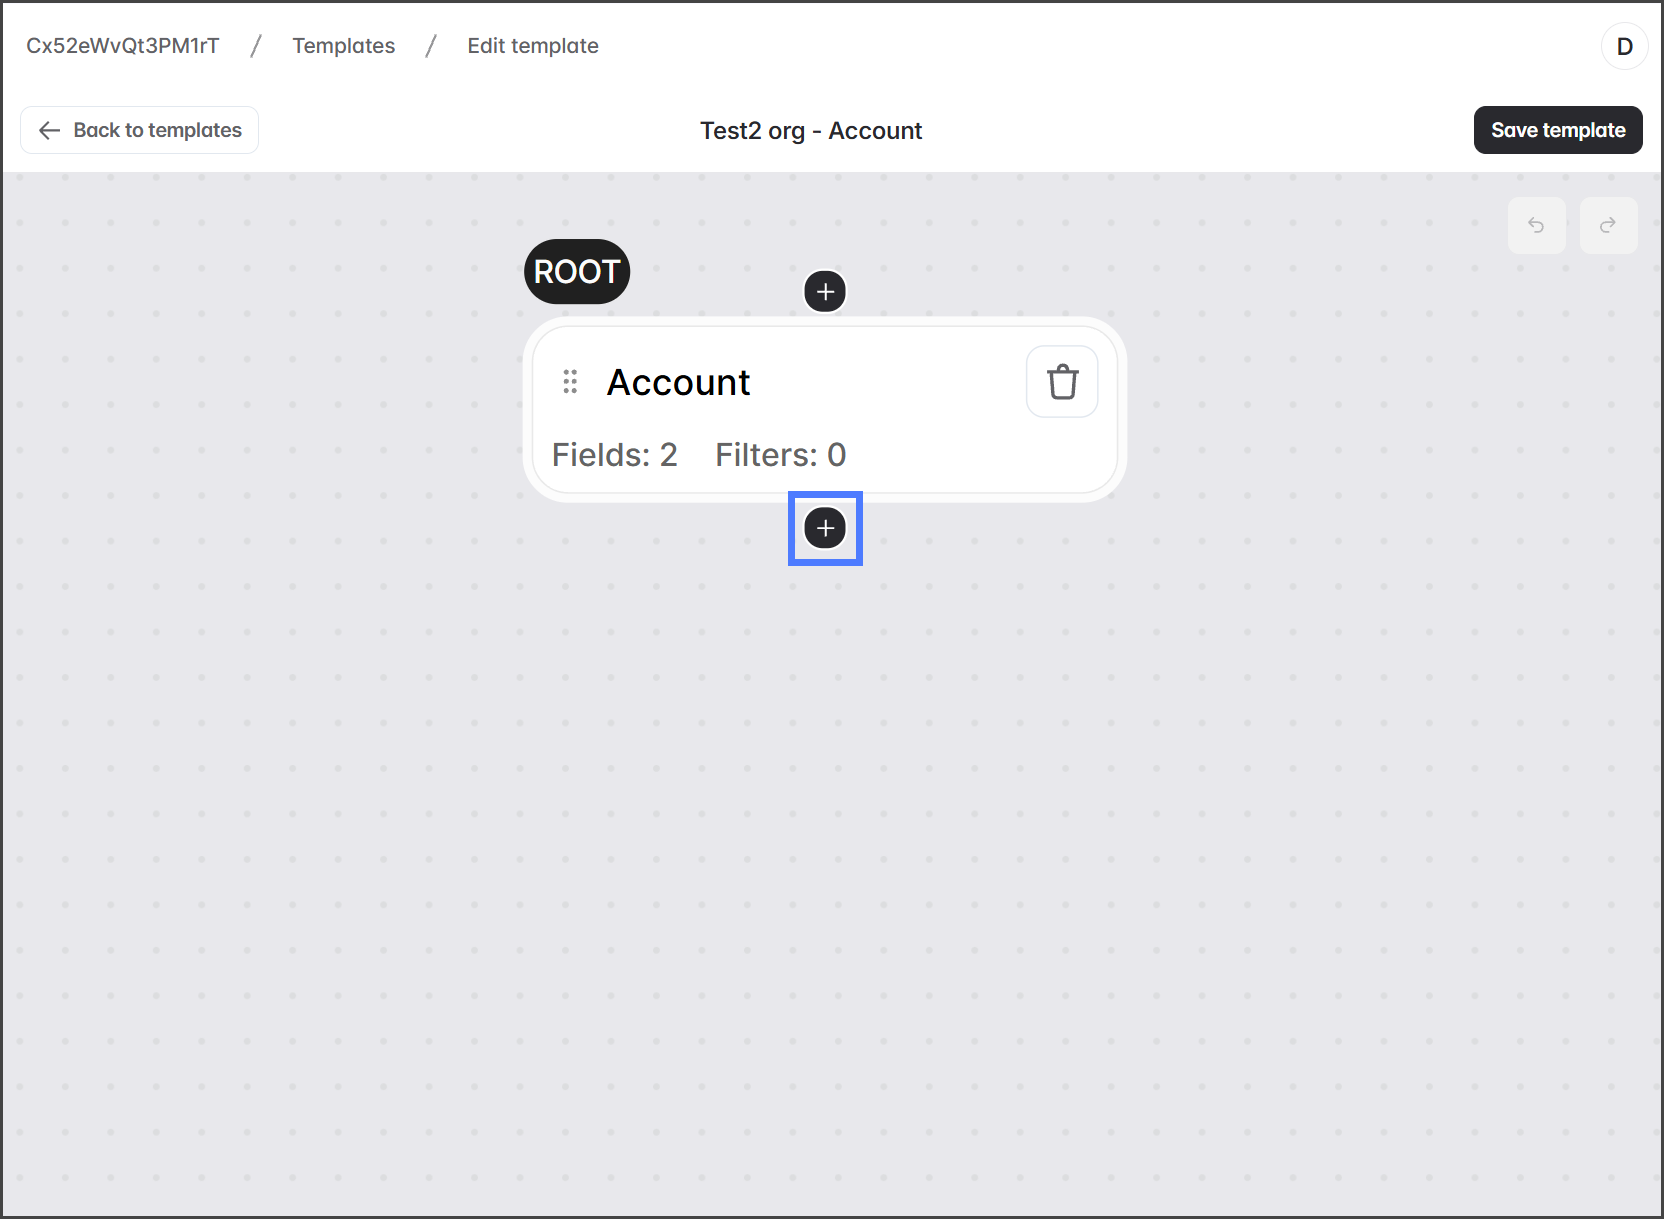Add a node above the Account card
Screen dimensions: 1664x1219
(x=825, y=292)
